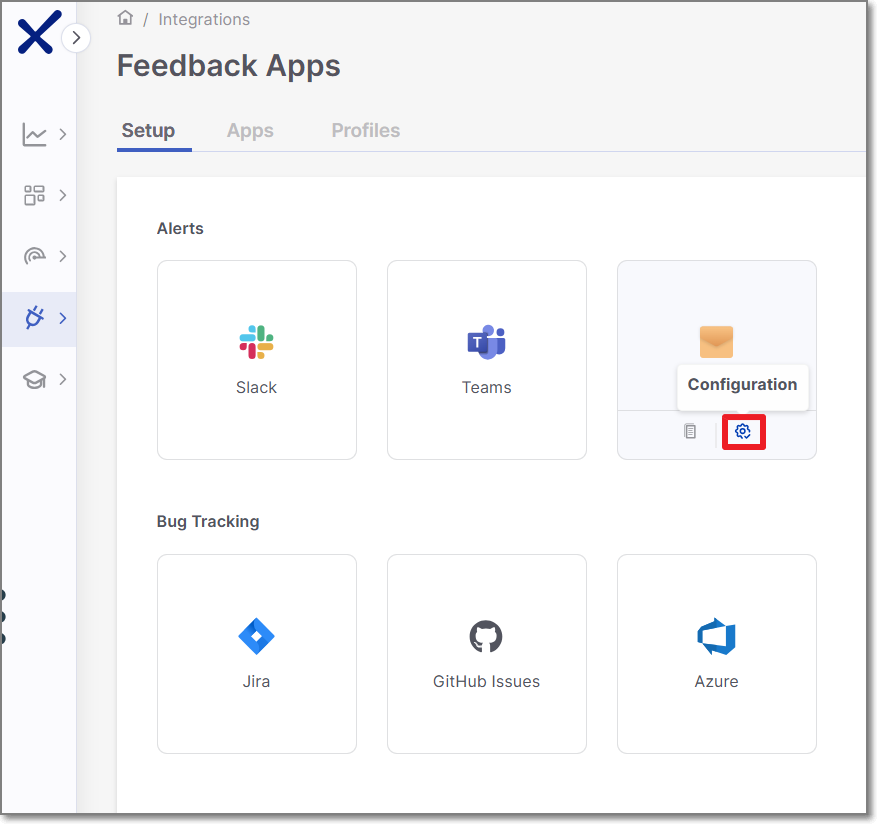Select the Jira bug tracking card
This screenshot has height=824, width=877.
tap(257, 653)
